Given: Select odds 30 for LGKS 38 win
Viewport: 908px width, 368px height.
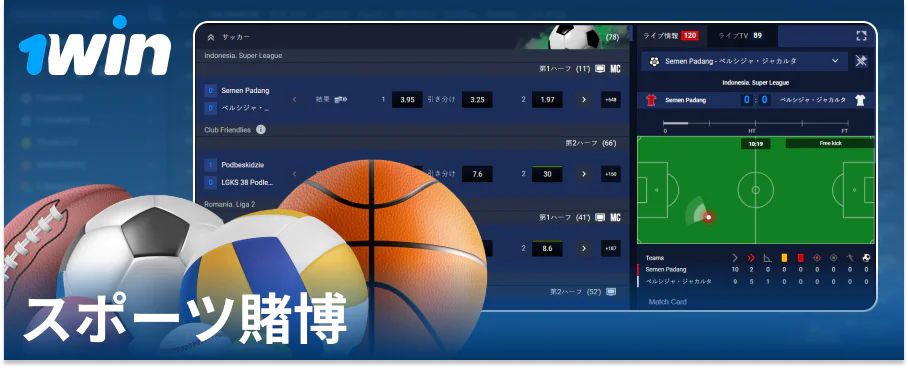Looking at the screenshot, I should tap(547, 174).
